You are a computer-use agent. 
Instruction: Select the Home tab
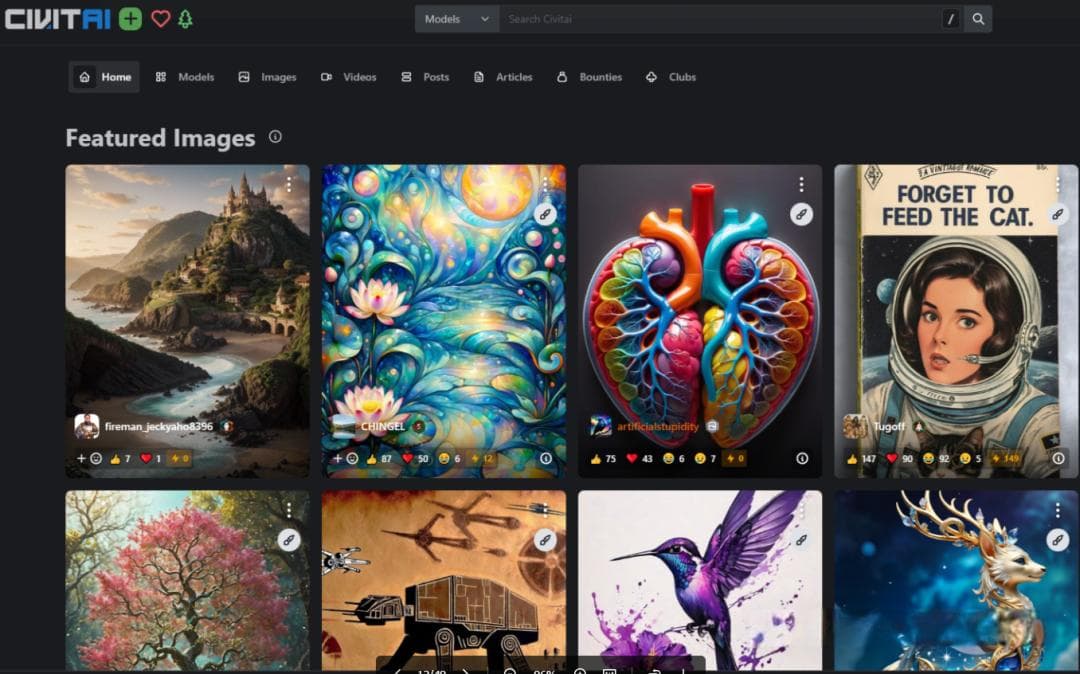coord(104,77)
